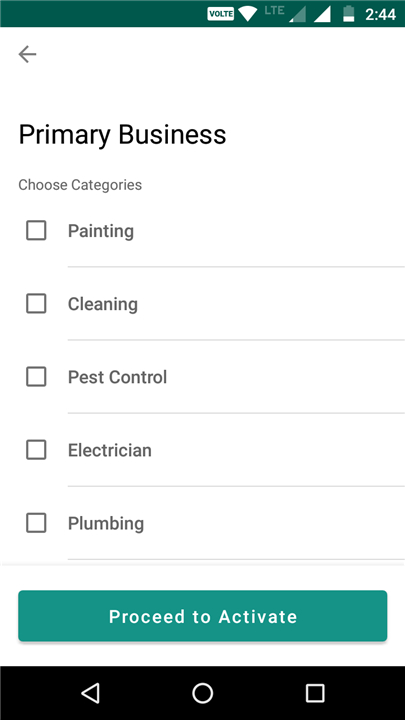
Task: Select the Painting category label
Action: [x=101, y=231]
